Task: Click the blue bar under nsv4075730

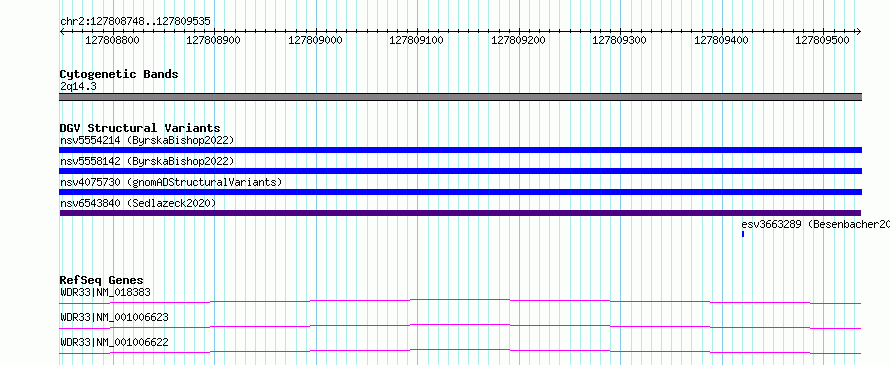Action: pyautogui.click(x=460, y=192)
